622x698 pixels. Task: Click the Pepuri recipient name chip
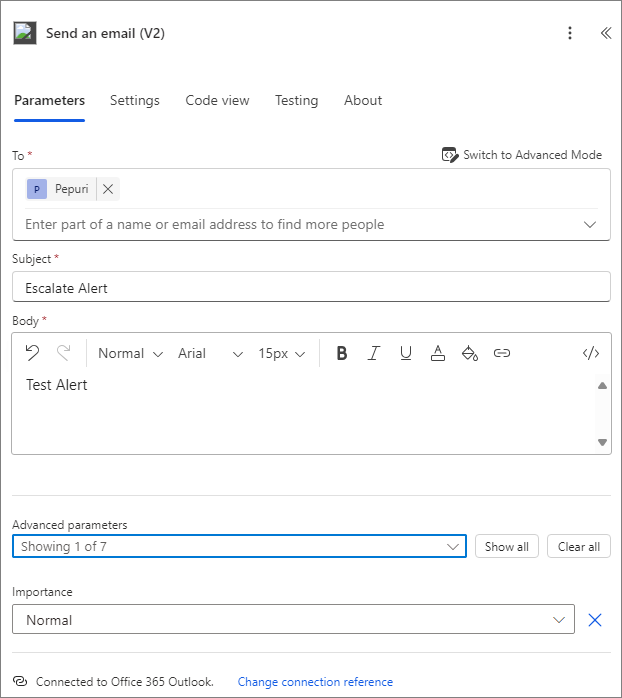click(x=72, y=189)
